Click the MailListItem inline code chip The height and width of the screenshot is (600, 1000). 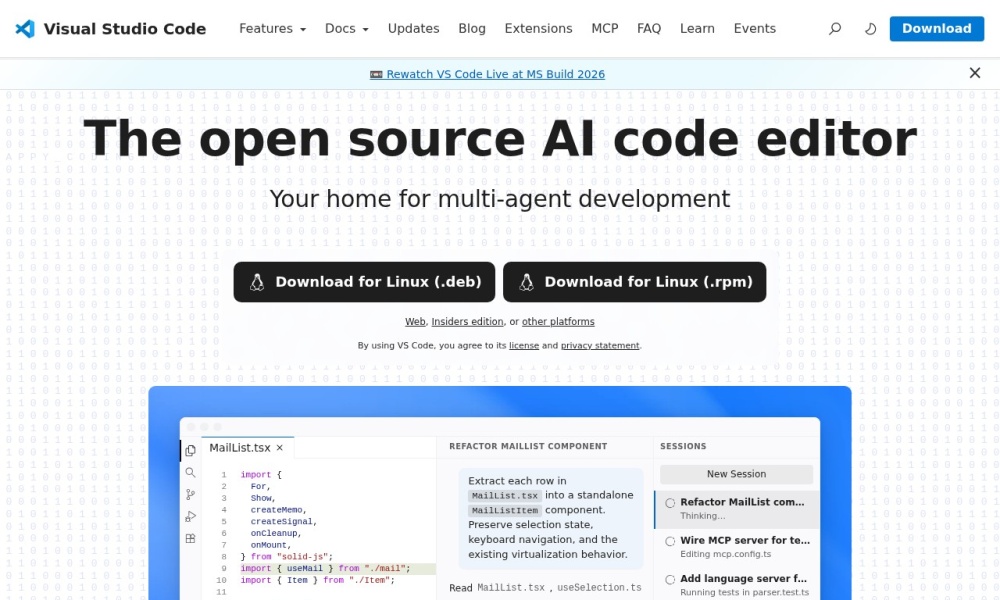point(504,511)
